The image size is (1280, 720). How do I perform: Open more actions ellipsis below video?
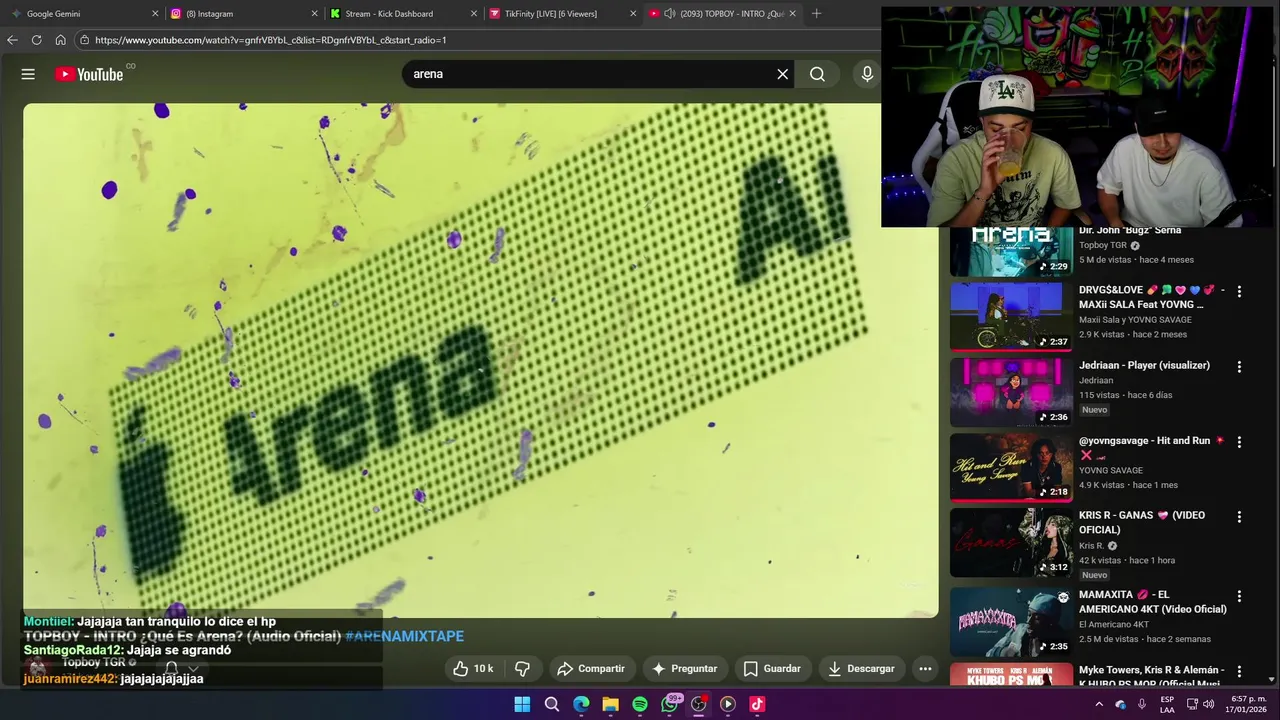tap(925, 669)
